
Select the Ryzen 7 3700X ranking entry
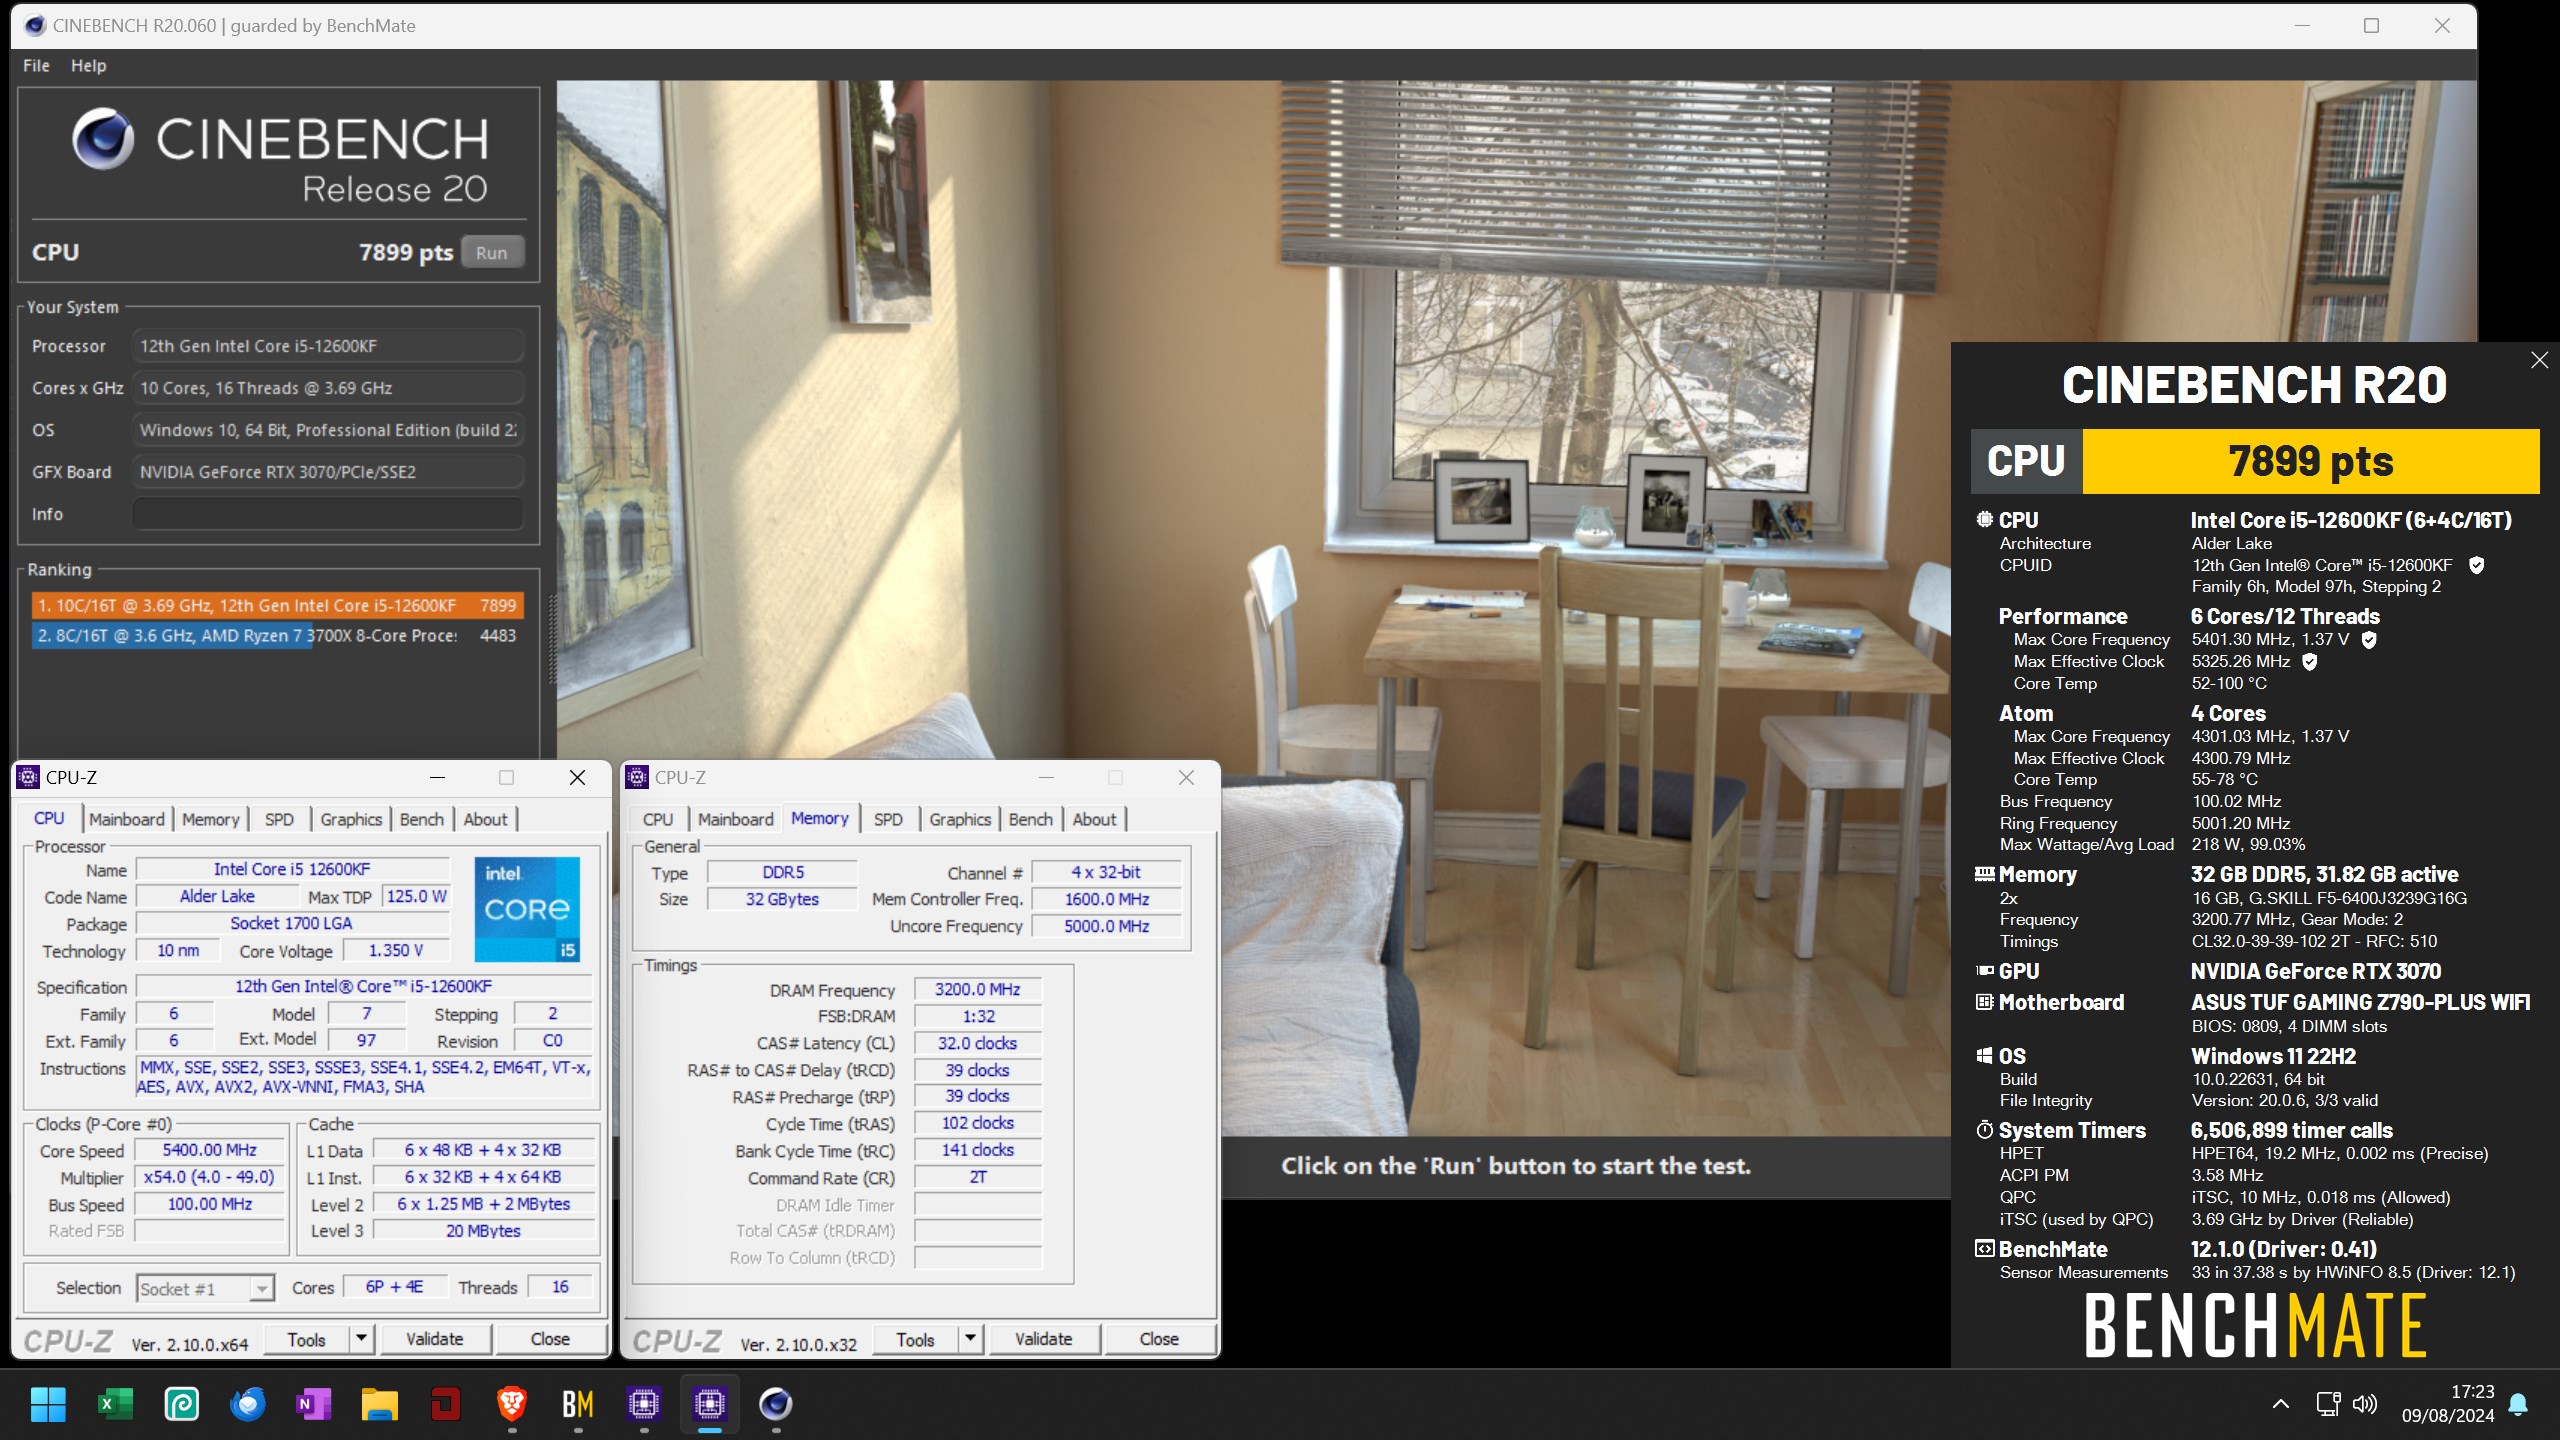(x=277, y=636)
